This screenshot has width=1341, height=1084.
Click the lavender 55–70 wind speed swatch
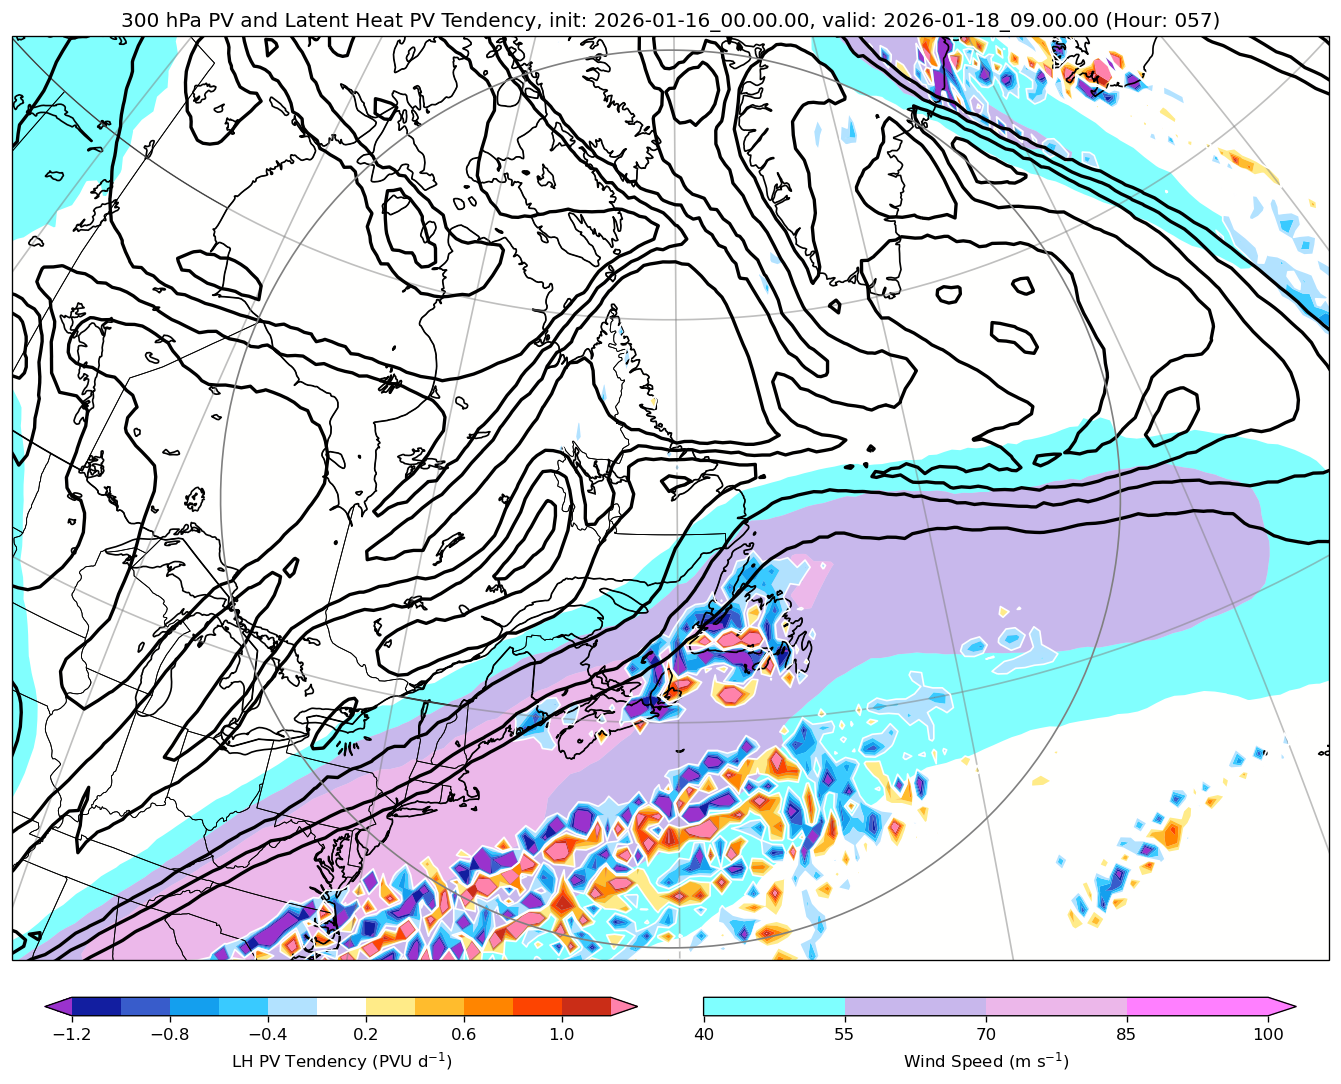point(915,1006)
